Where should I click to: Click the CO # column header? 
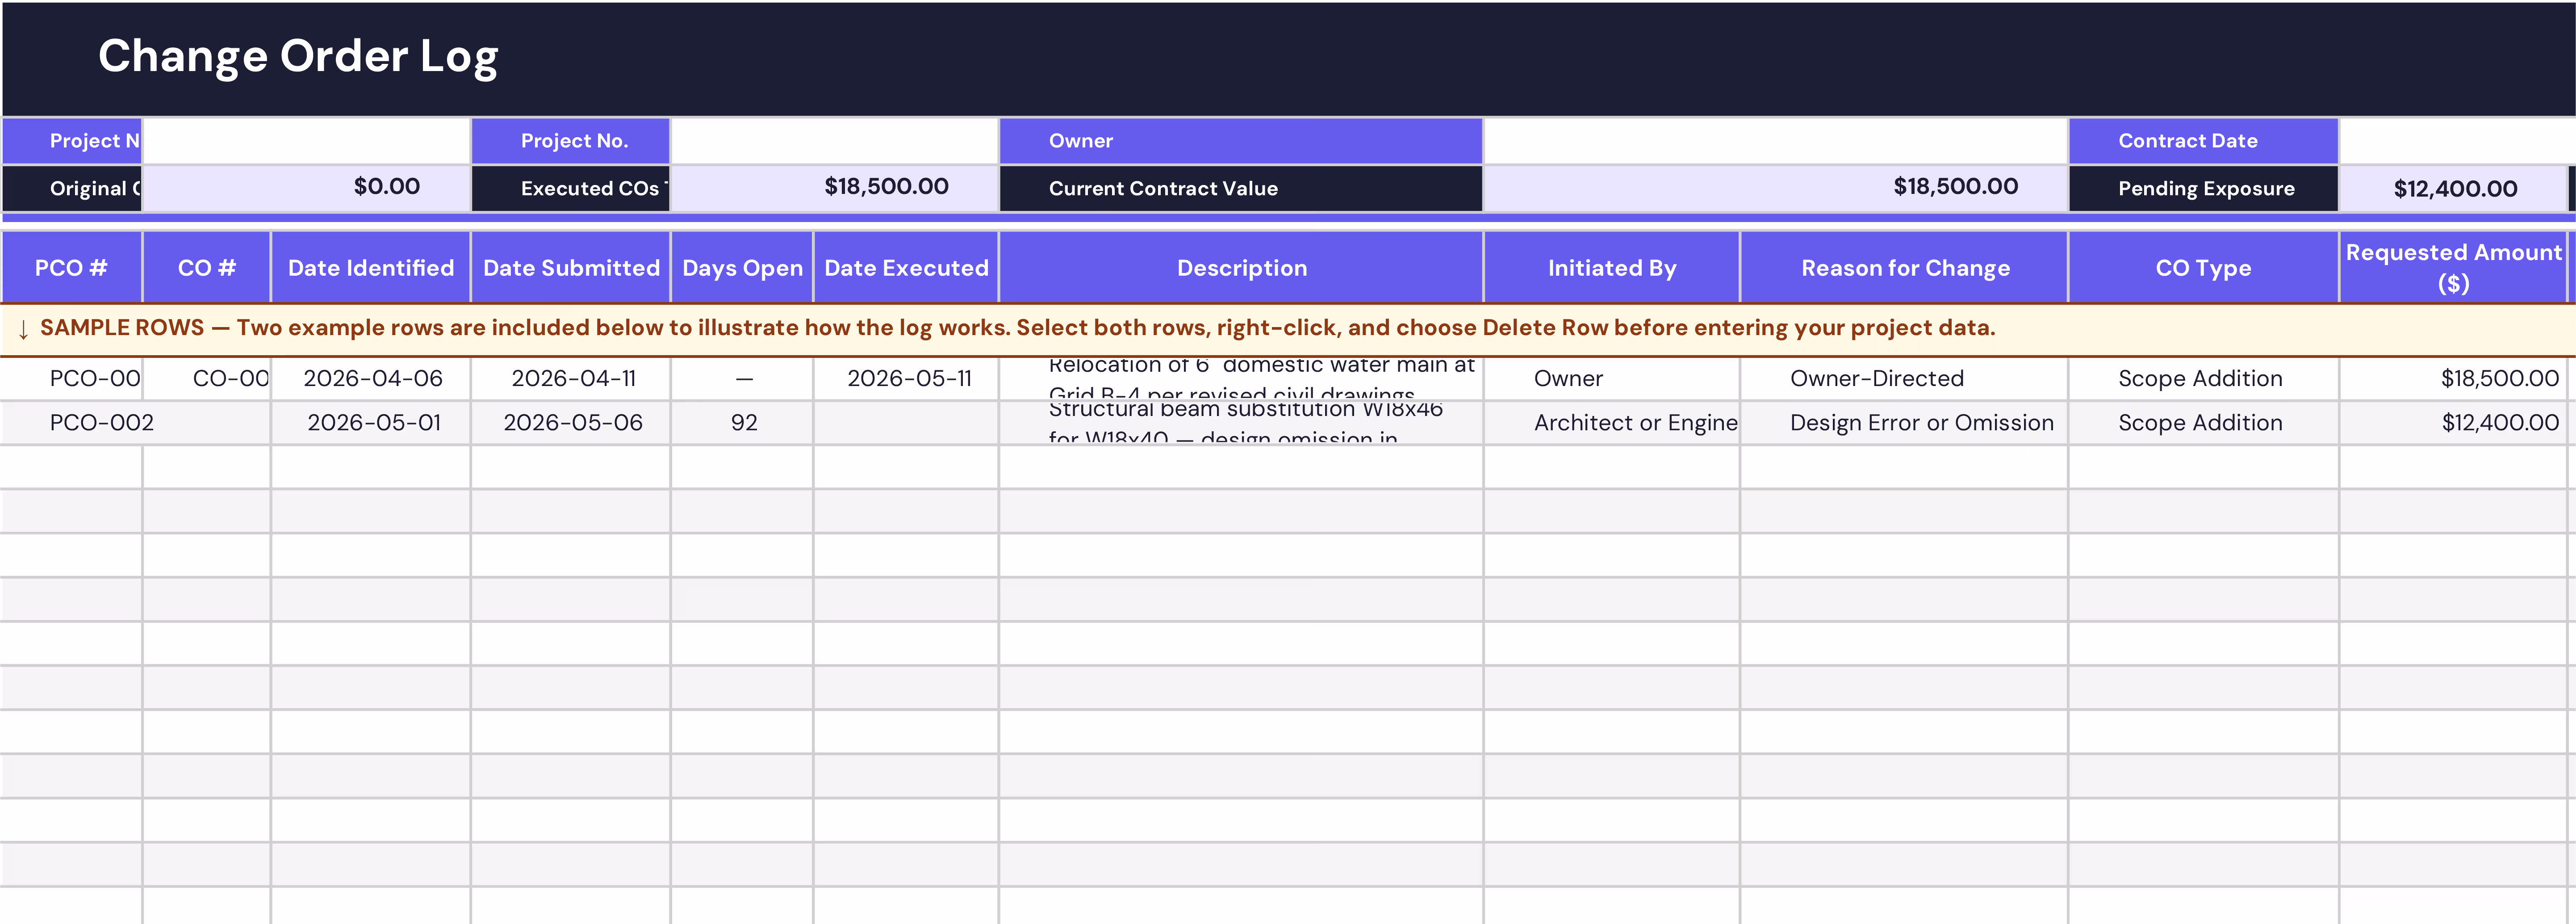tap(207, 268)
